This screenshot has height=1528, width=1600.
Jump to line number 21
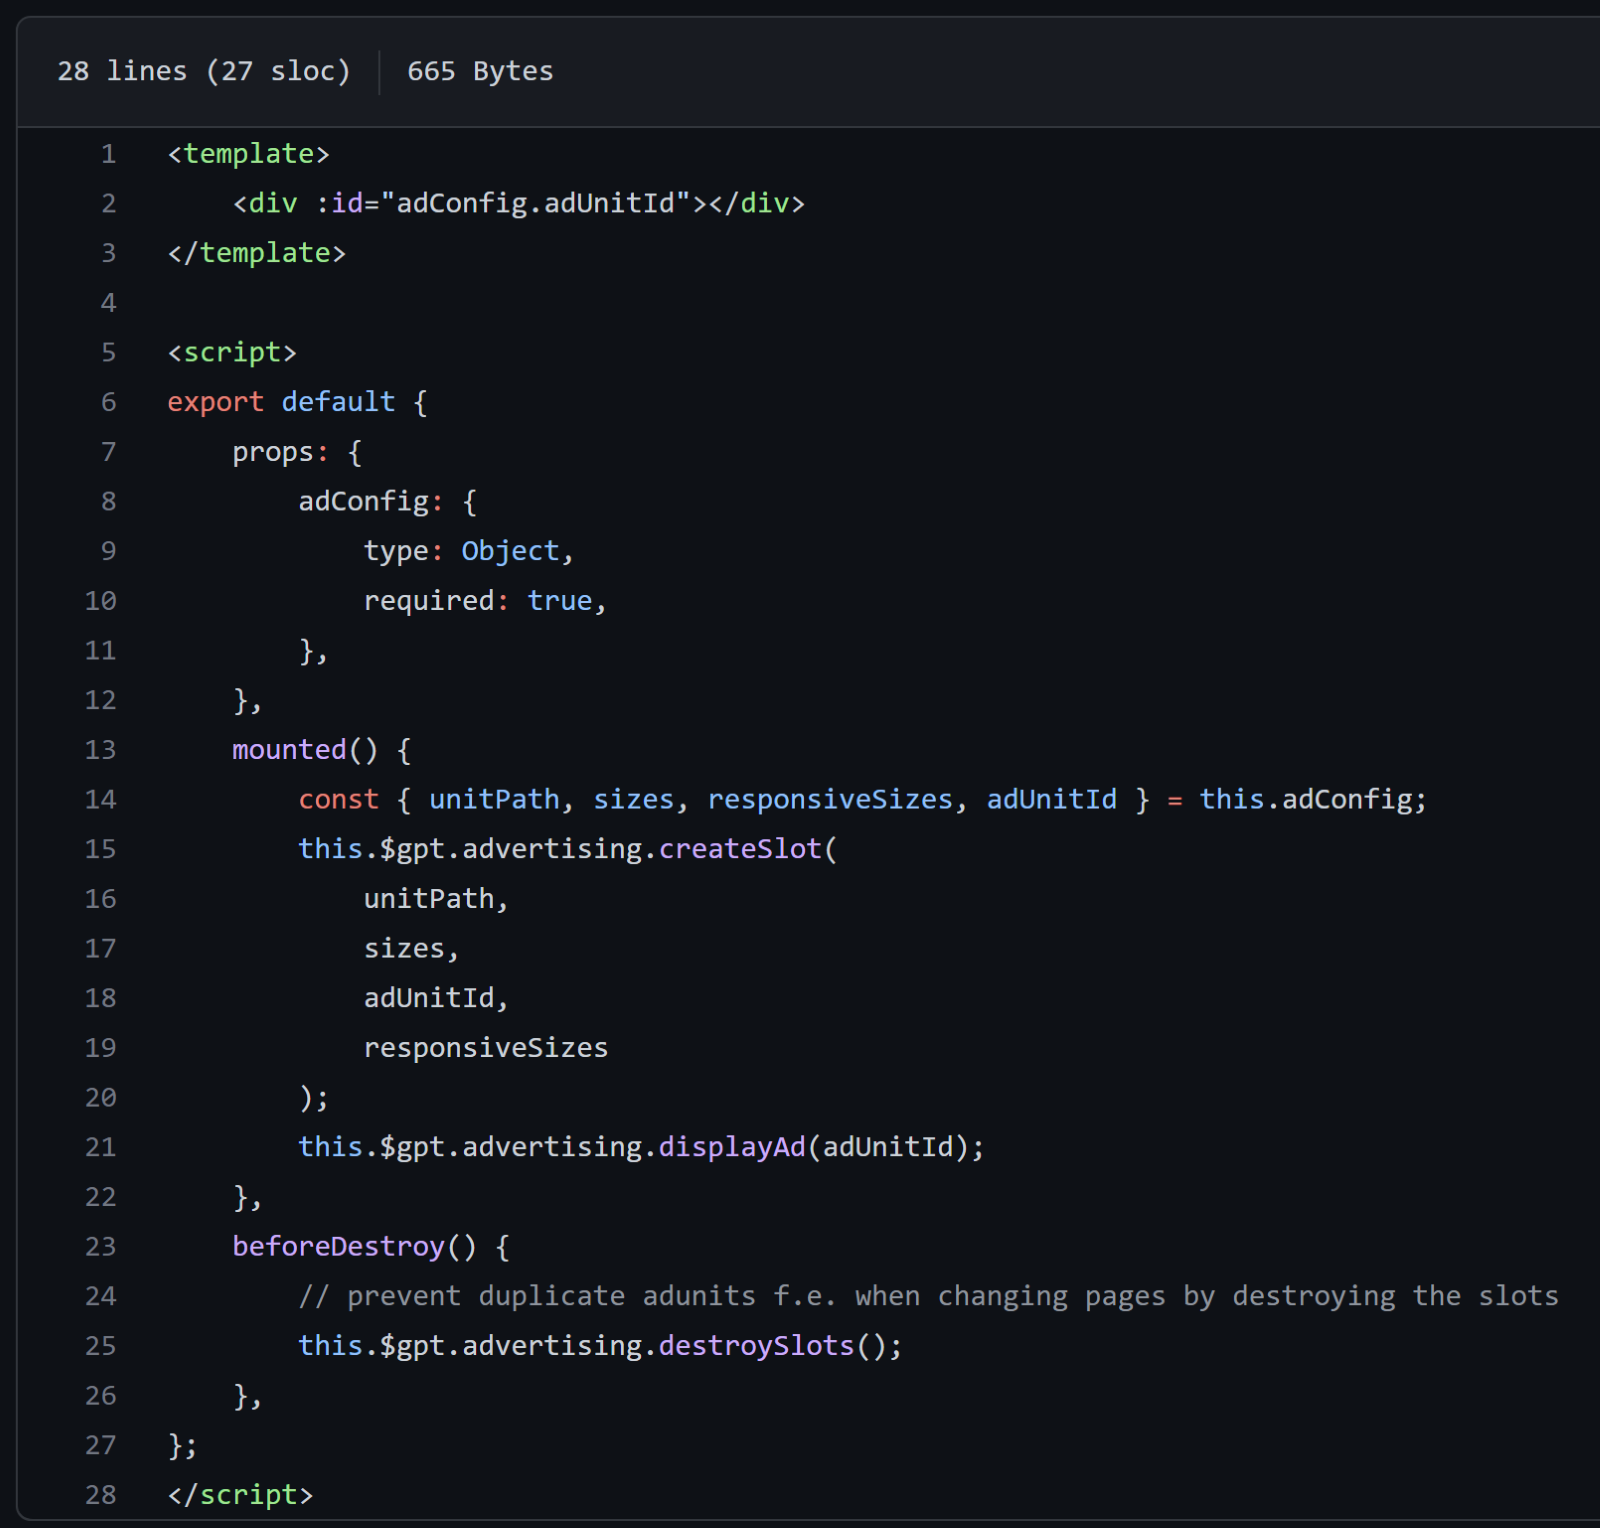pos(101,1147)
